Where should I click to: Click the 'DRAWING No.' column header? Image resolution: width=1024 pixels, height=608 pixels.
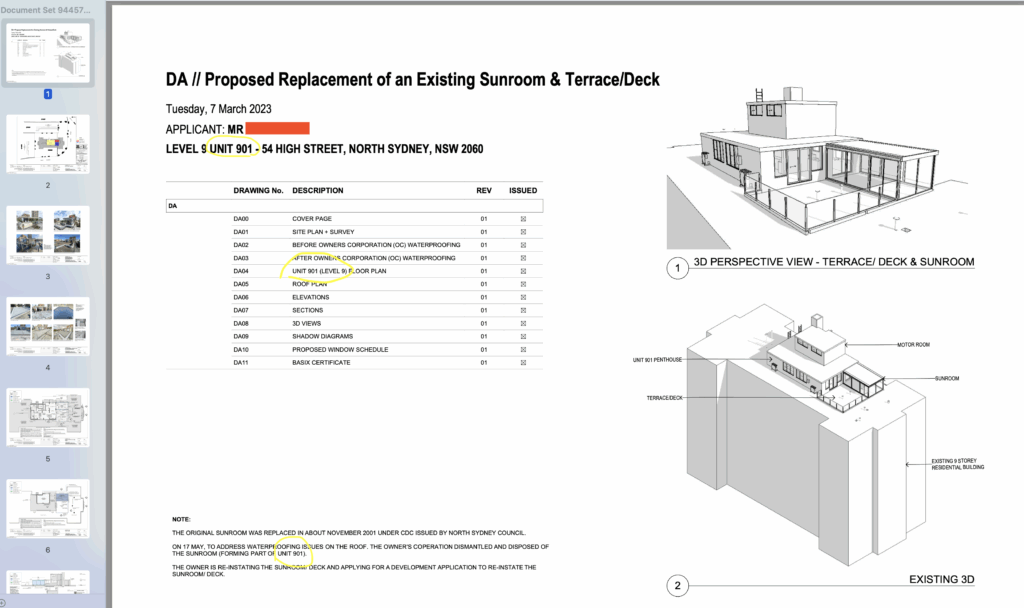259,191
